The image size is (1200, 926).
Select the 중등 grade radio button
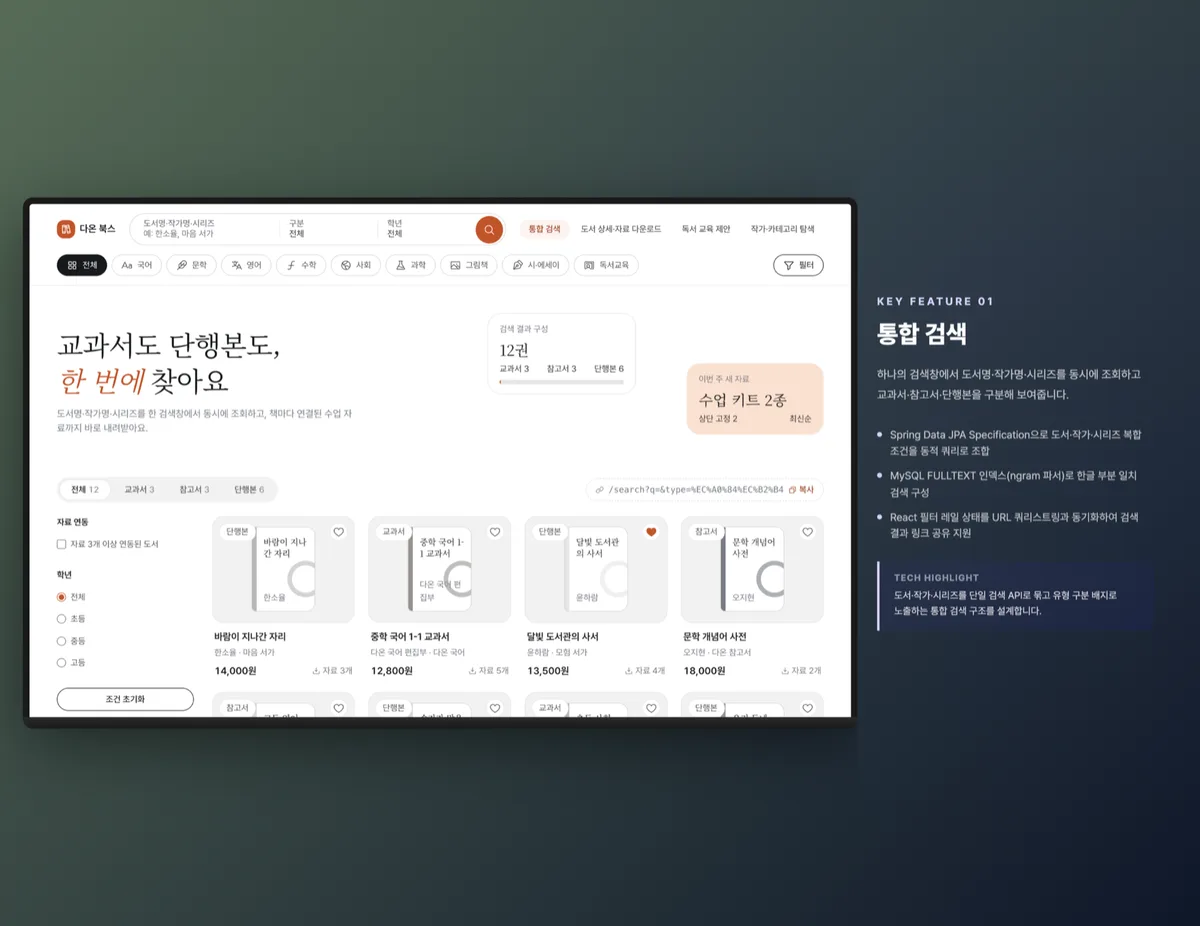click(62, 641)
